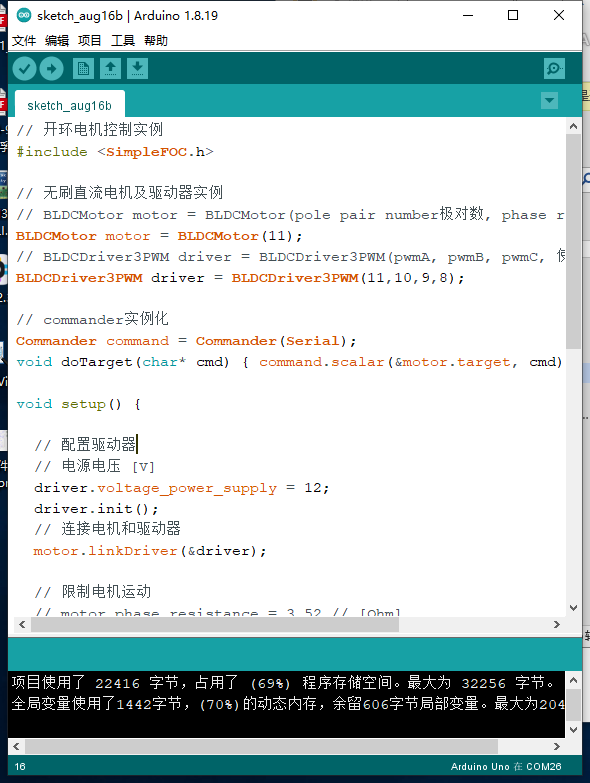The image size is (590, 783).
Task: Click the '// commander实例化' comment
Action: [92, 319]
